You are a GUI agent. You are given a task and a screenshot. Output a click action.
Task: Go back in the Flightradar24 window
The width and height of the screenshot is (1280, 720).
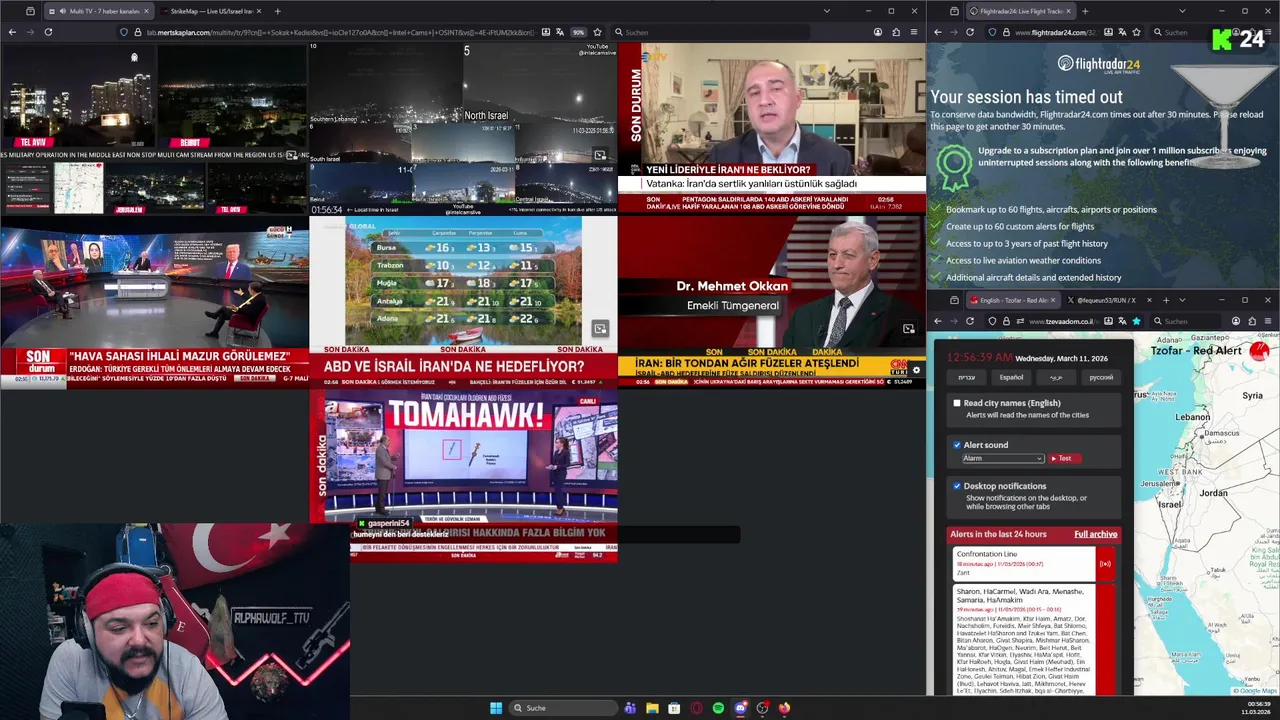pyautogui.click(x=938, y=32)
